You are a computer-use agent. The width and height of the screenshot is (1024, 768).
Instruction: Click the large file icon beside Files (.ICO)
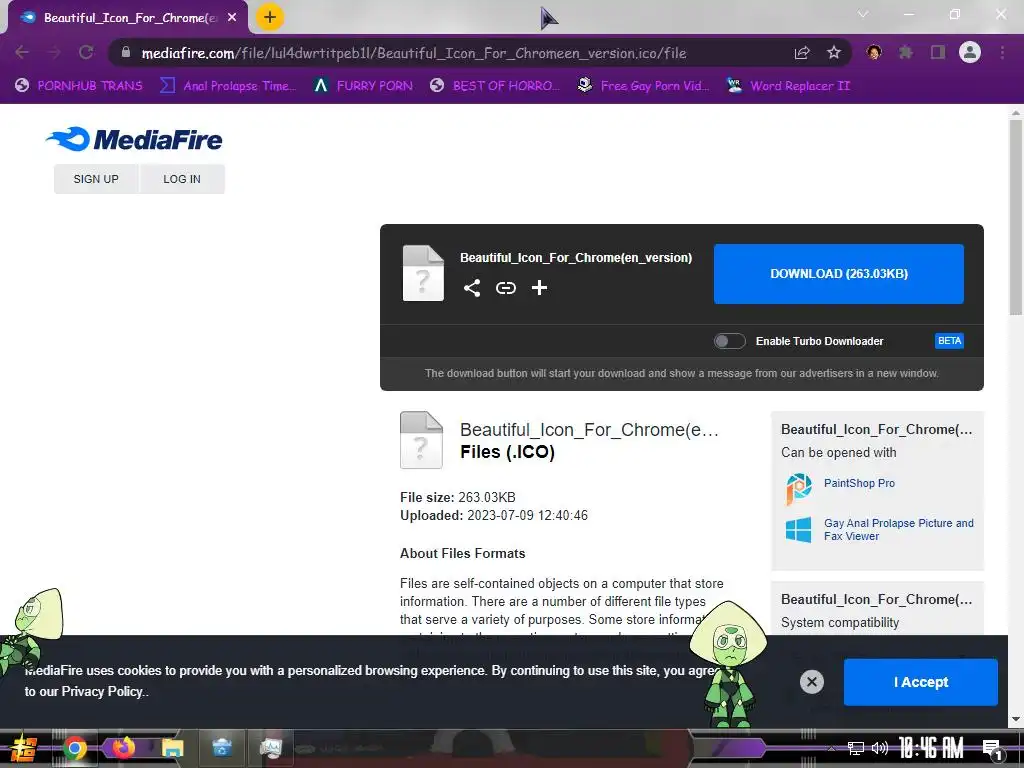(421, 440)
